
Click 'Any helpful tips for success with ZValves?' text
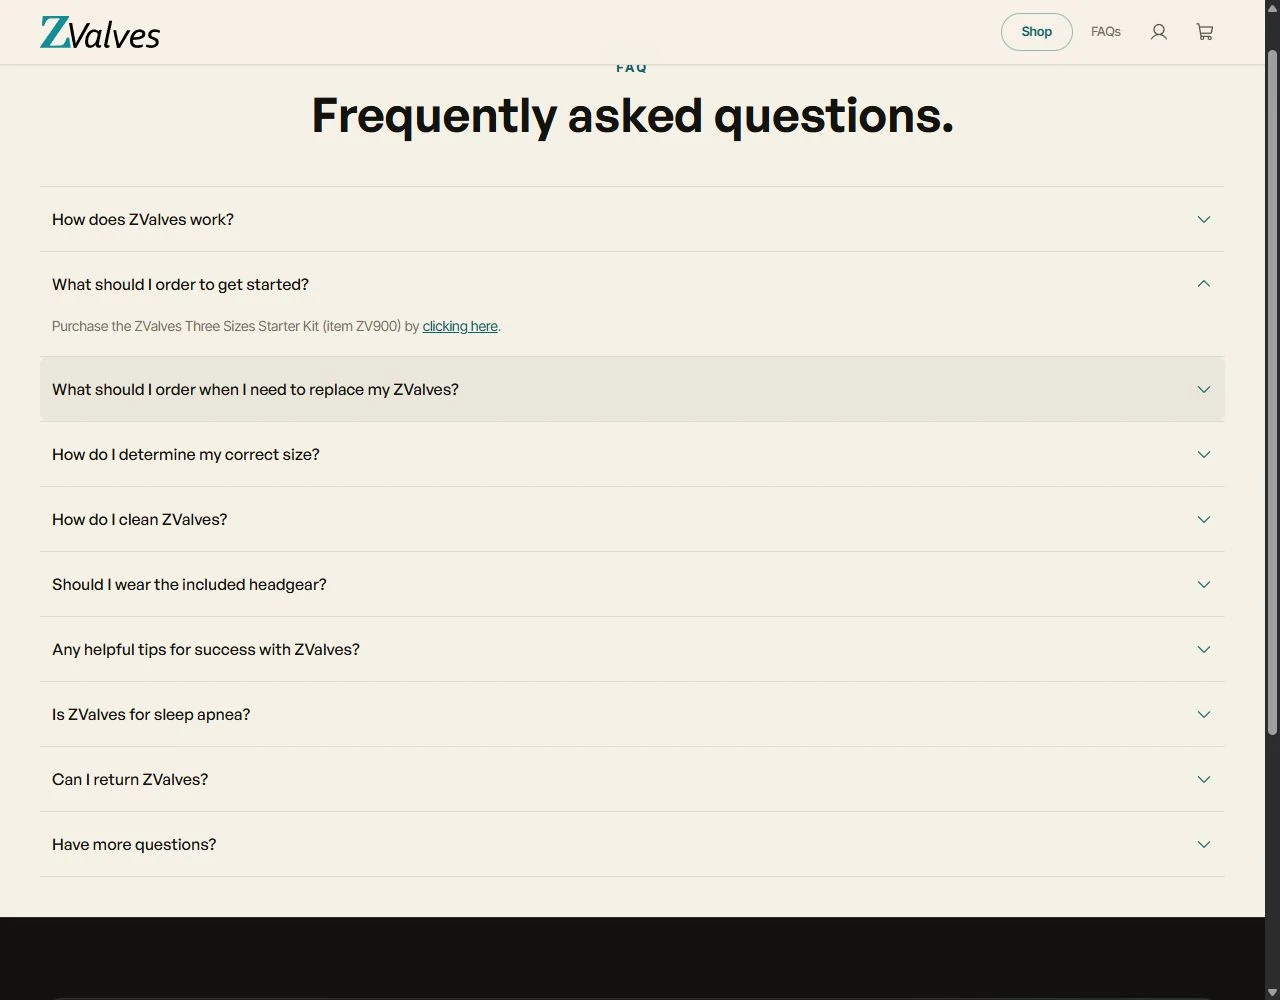[206, 649]
